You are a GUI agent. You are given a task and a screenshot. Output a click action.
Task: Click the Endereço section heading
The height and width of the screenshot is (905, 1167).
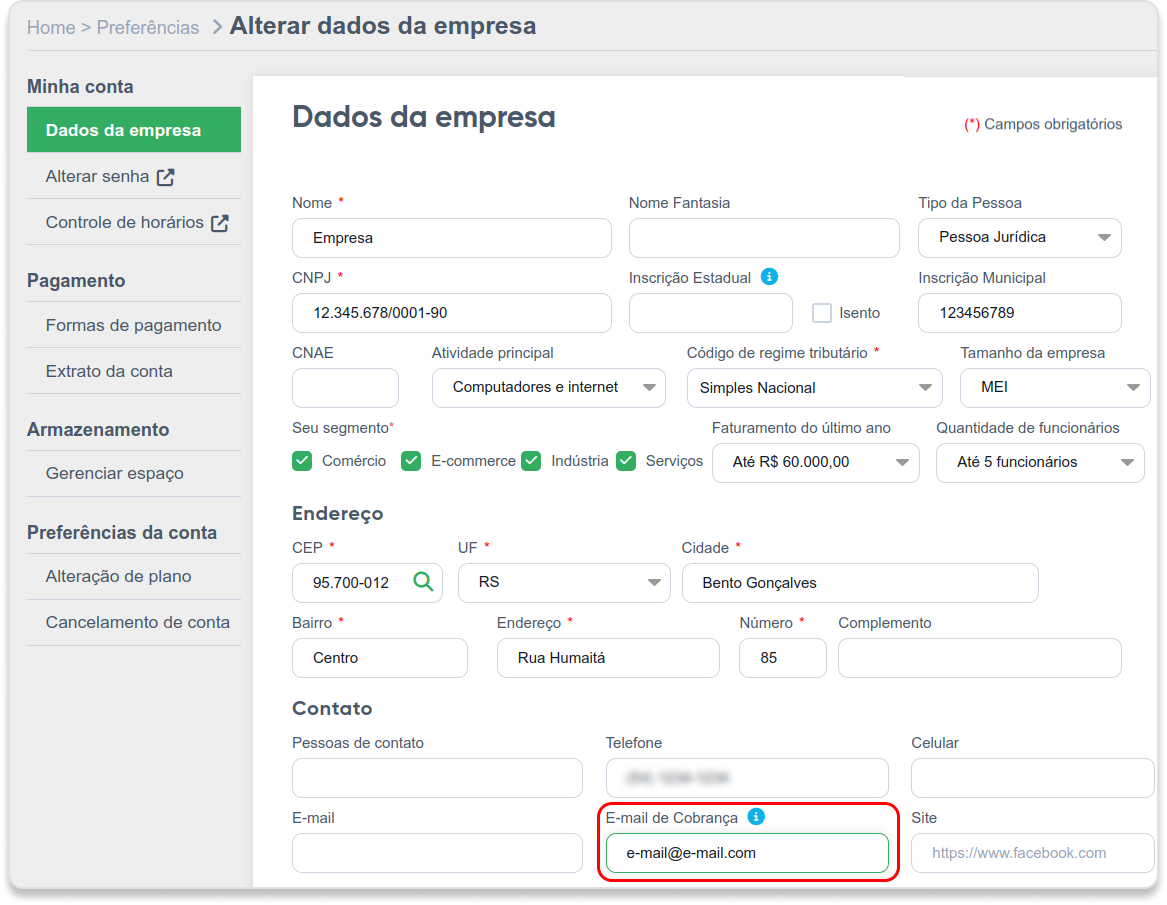[337, 514]
